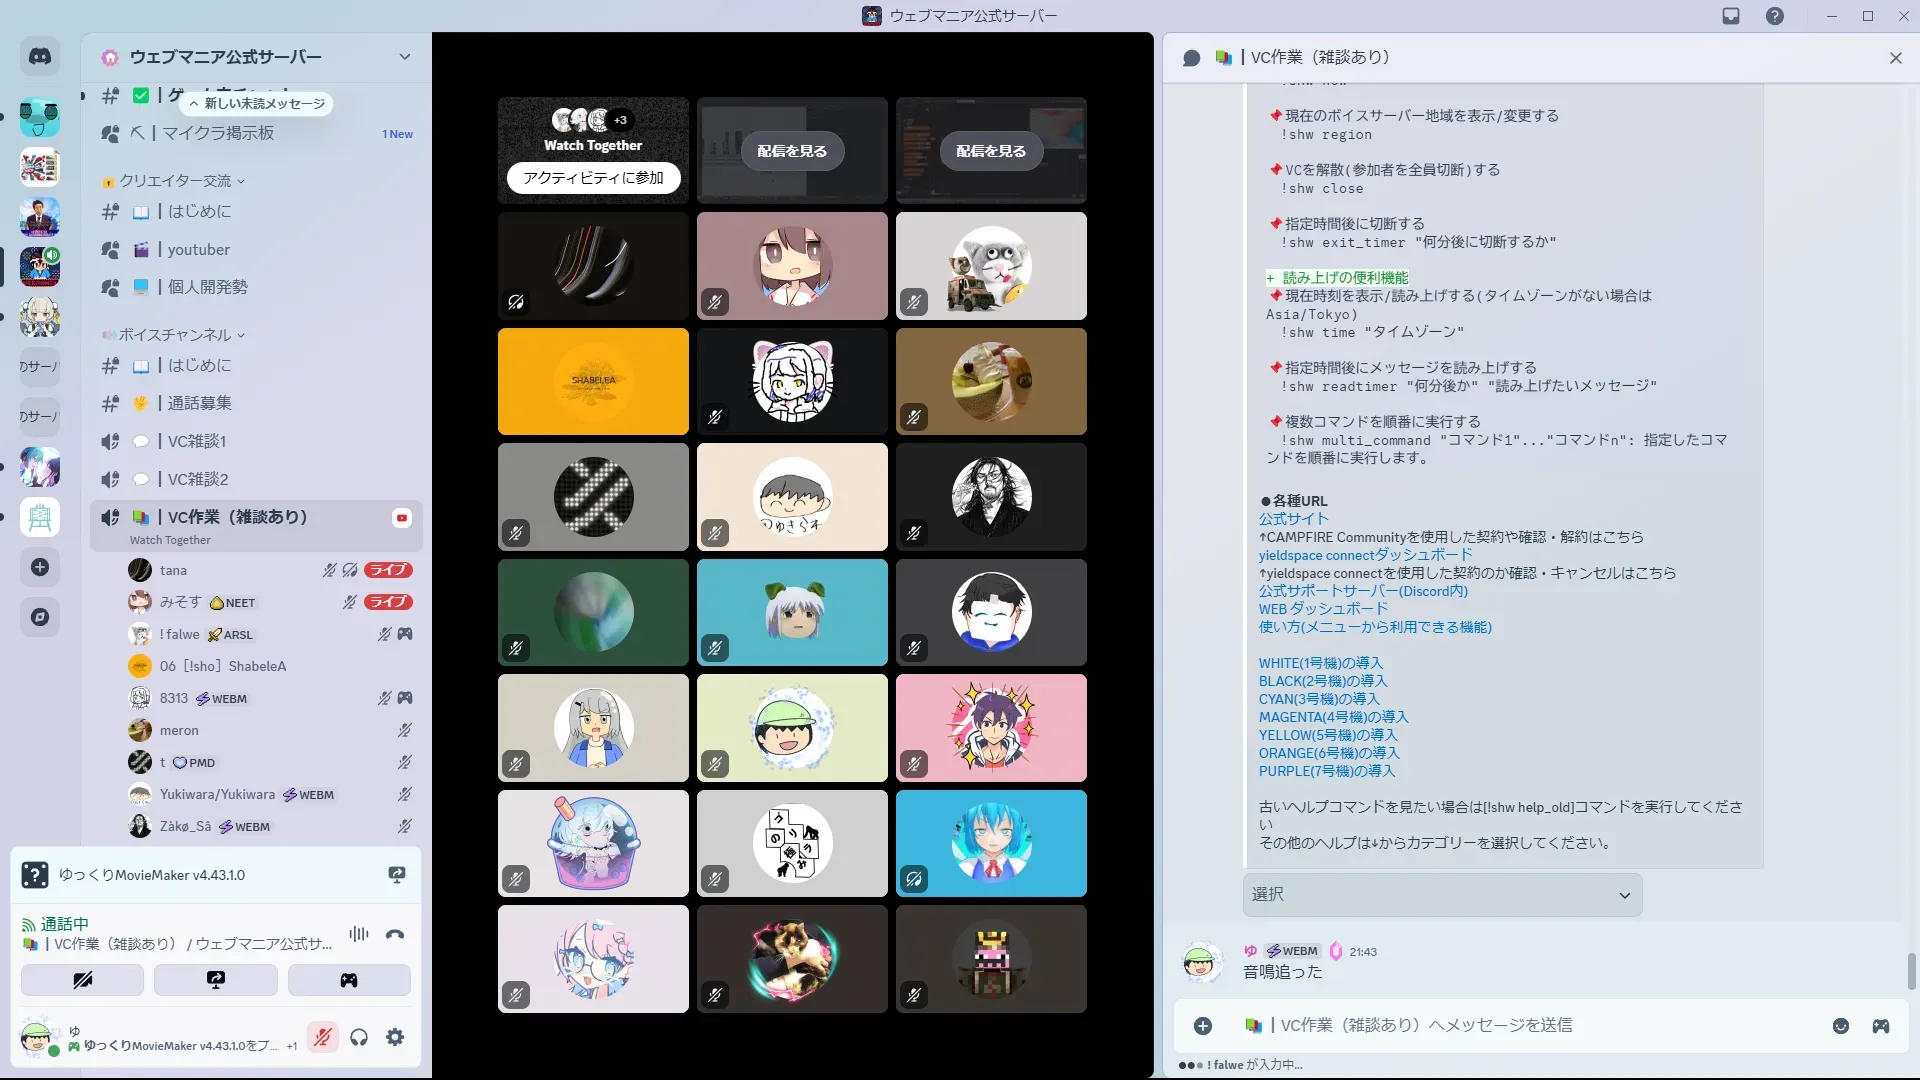Viewport: 1920px width, 1080px height.
Task: Select the youtuber channel
Action: (x=198, y=250)
